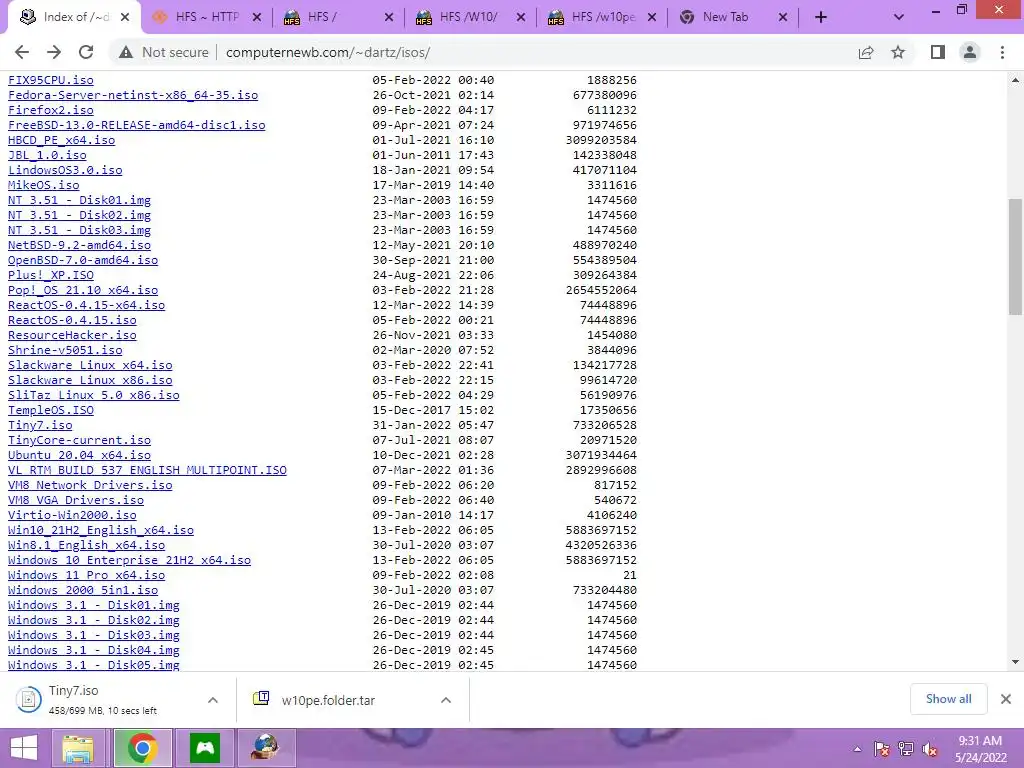Share this page icon in address bar
The image size is (1024, 768).
(866, 52)
